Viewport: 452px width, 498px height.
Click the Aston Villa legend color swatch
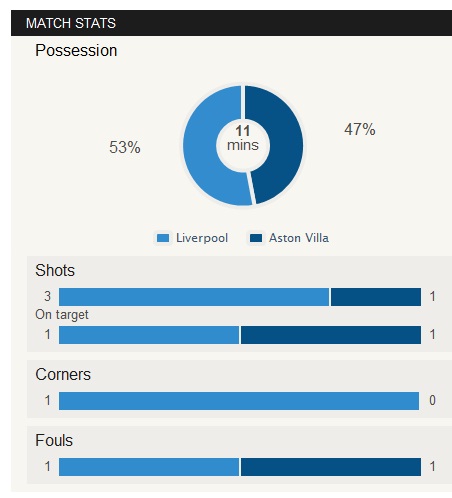coord(256,238)
